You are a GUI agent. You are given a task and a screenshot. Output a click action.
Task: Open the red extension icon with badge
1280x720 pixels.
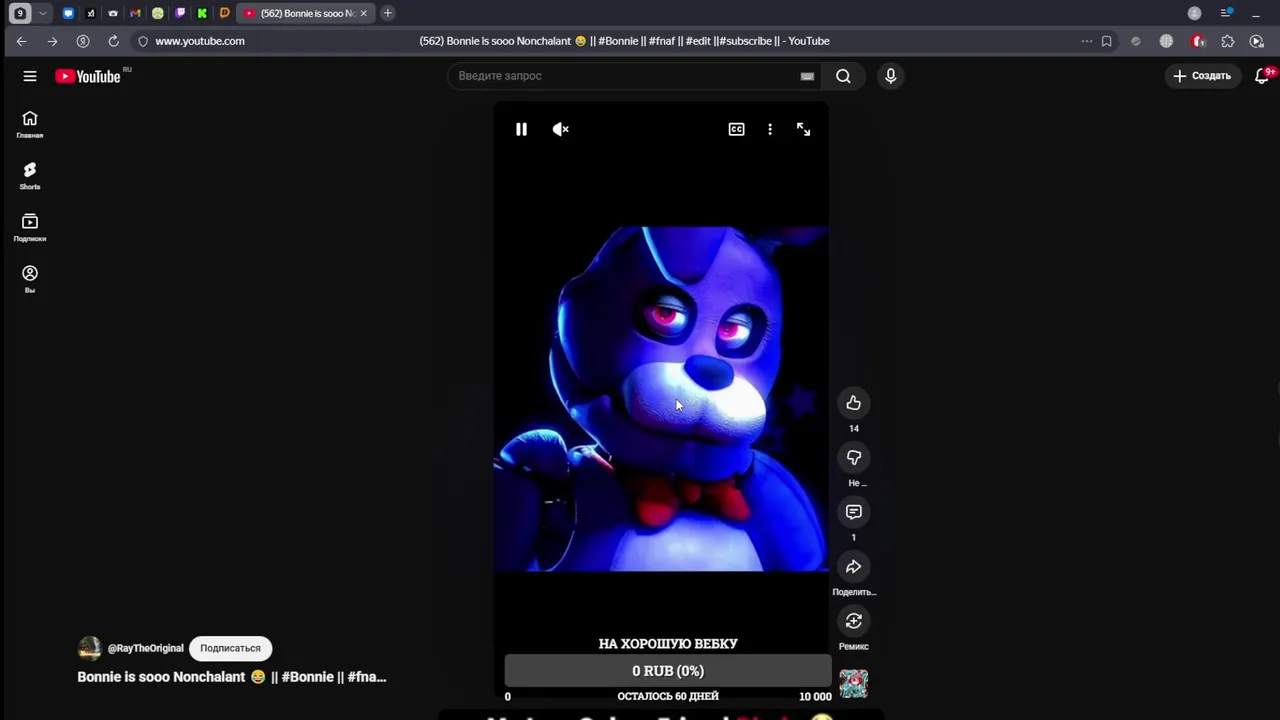[x=1197, y=41]
